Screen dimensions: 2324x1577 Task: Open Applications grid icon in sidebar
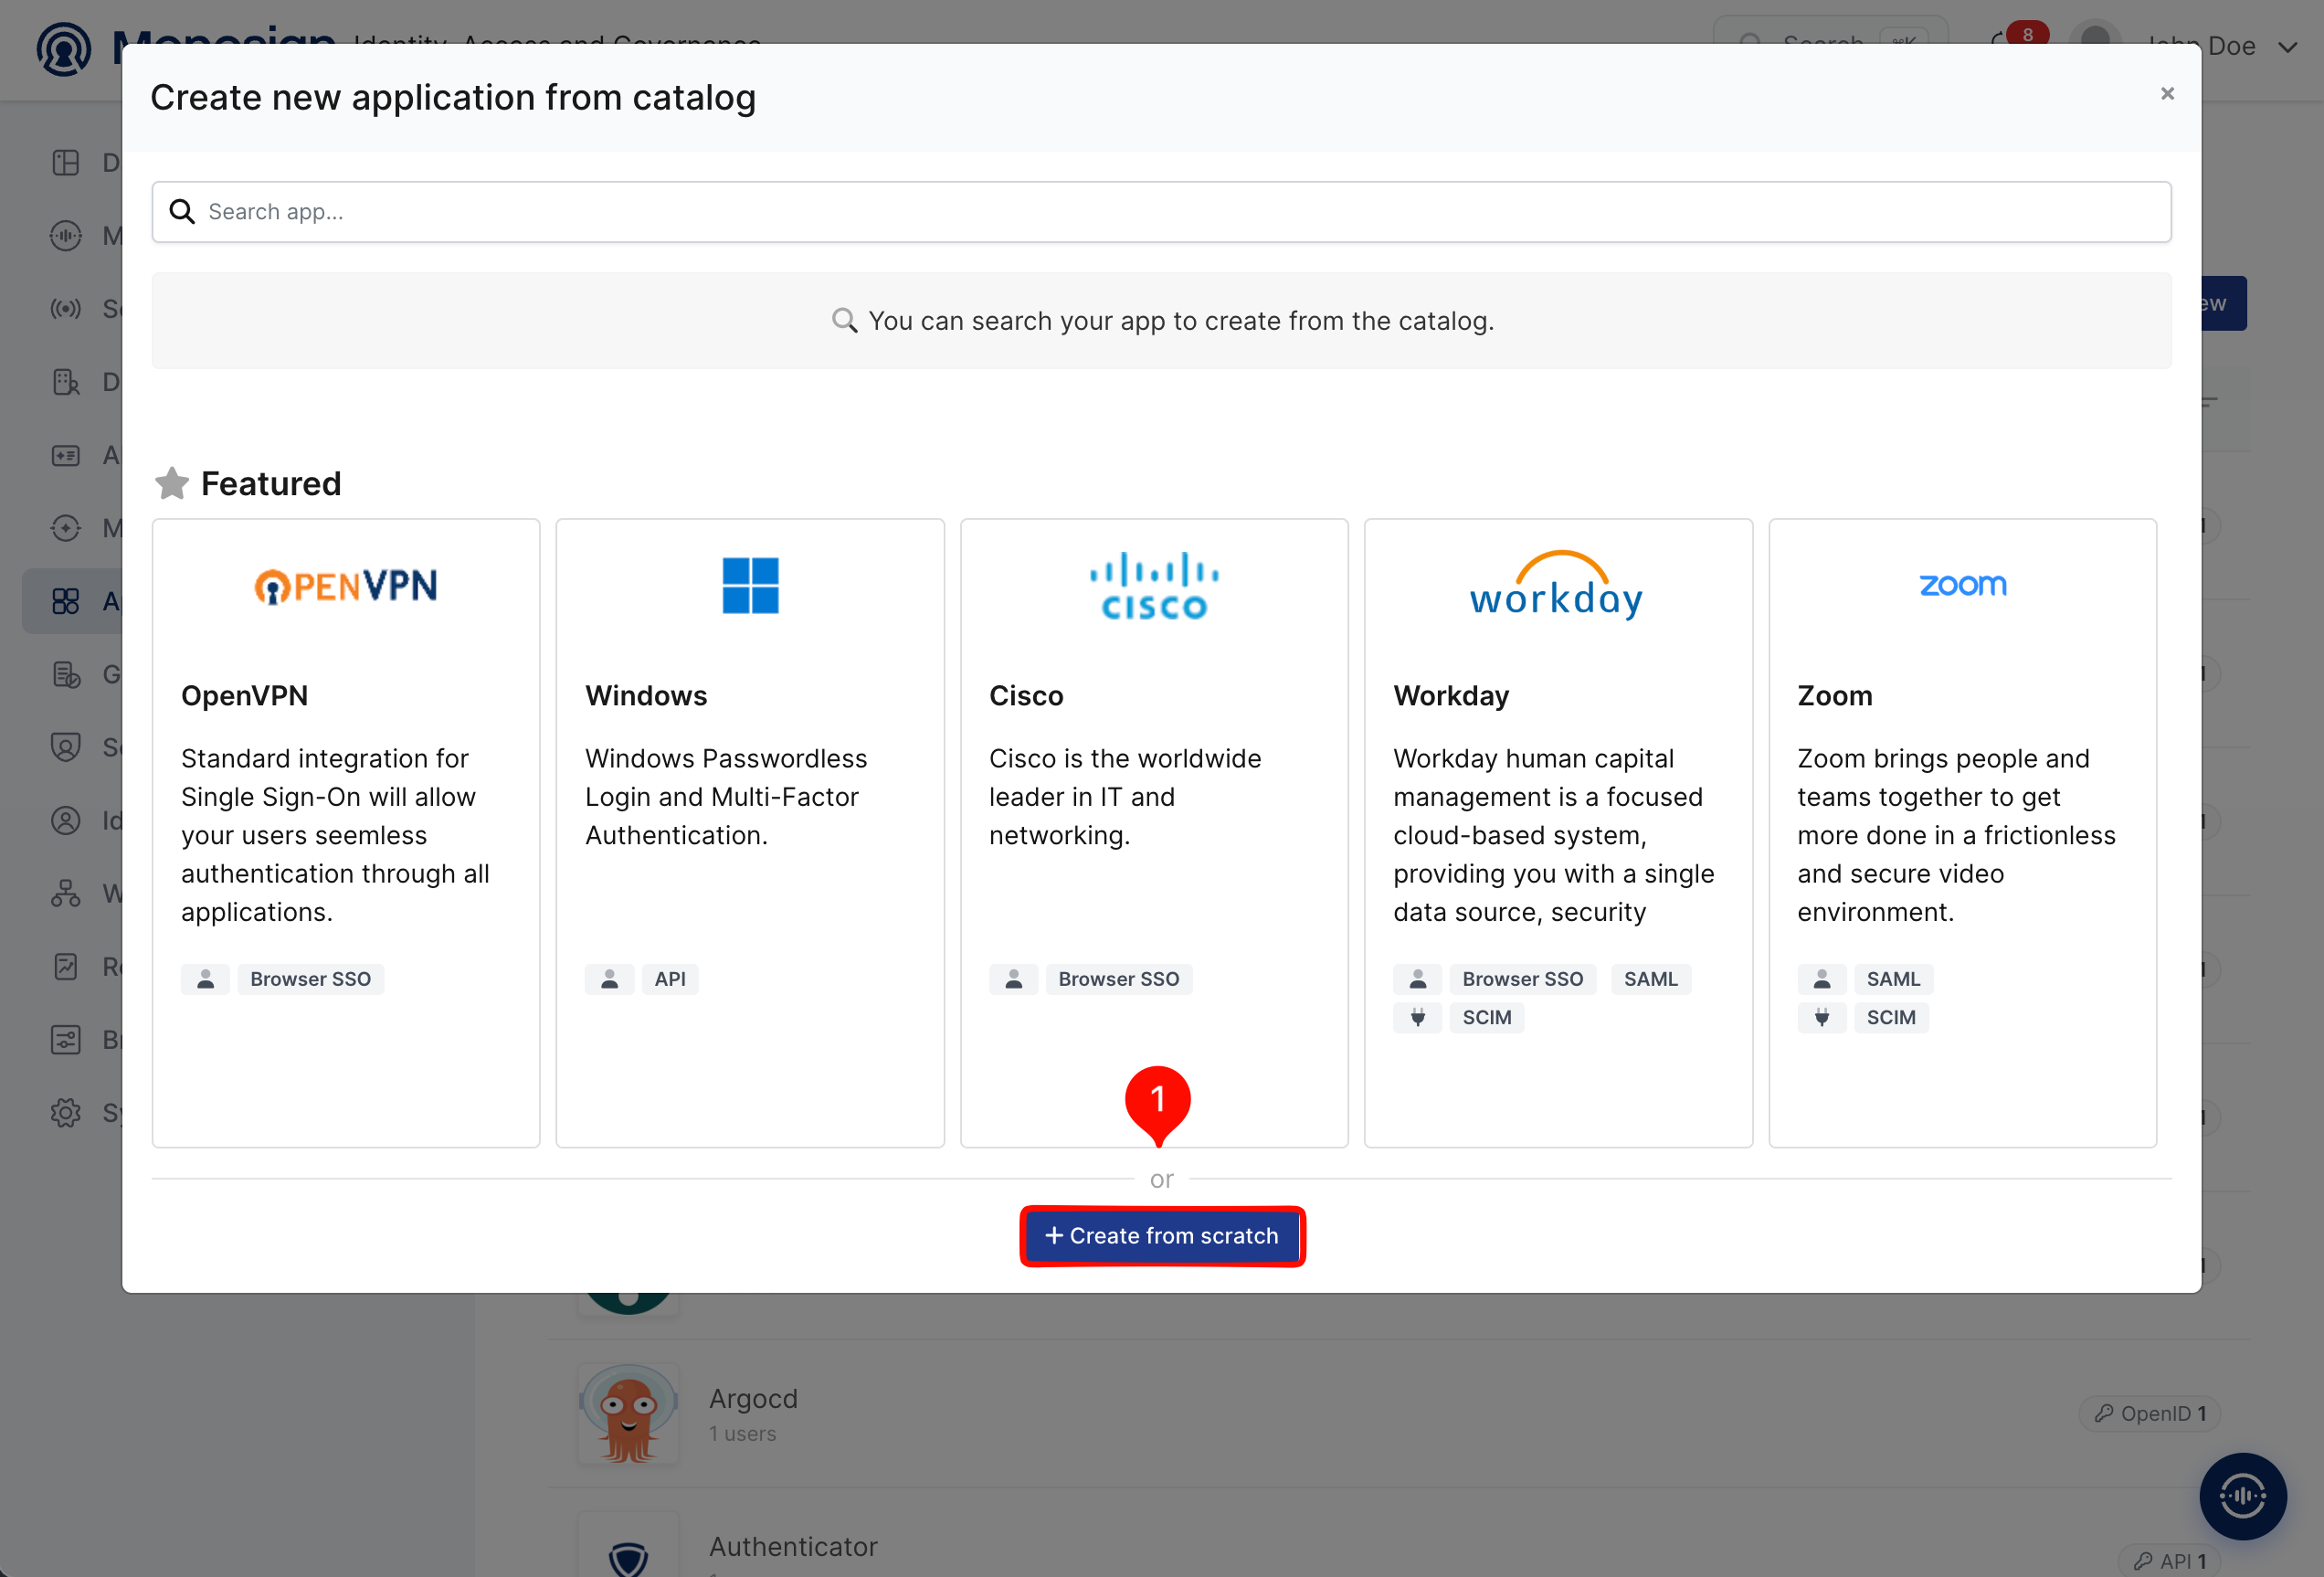click(x=66, y=601)
